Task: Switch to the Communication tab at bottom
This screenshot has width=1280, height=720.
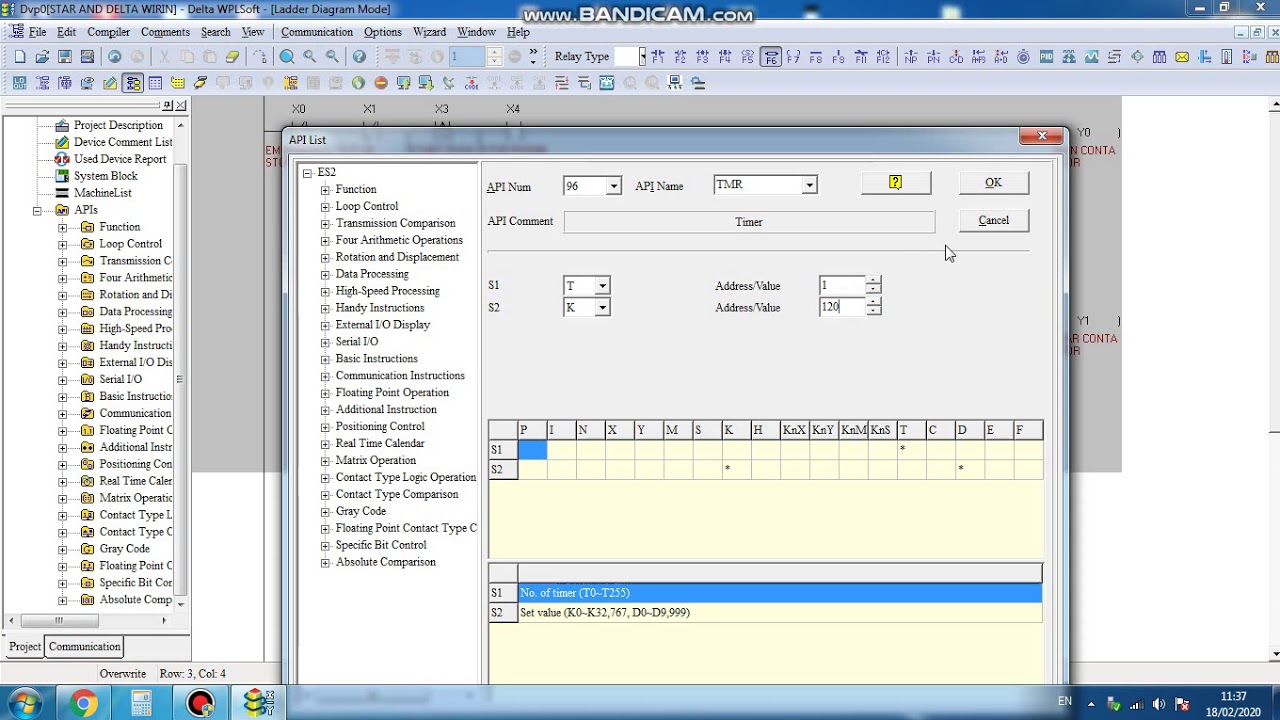Action: click(x=85, y=647)
